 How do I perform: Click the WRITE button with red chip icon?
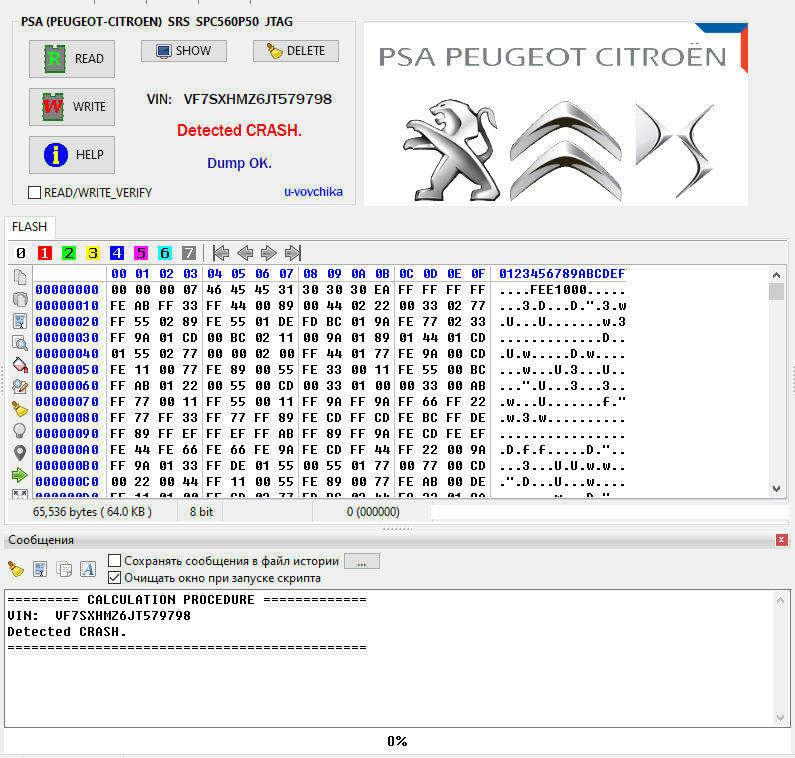[x=72, y=107]
